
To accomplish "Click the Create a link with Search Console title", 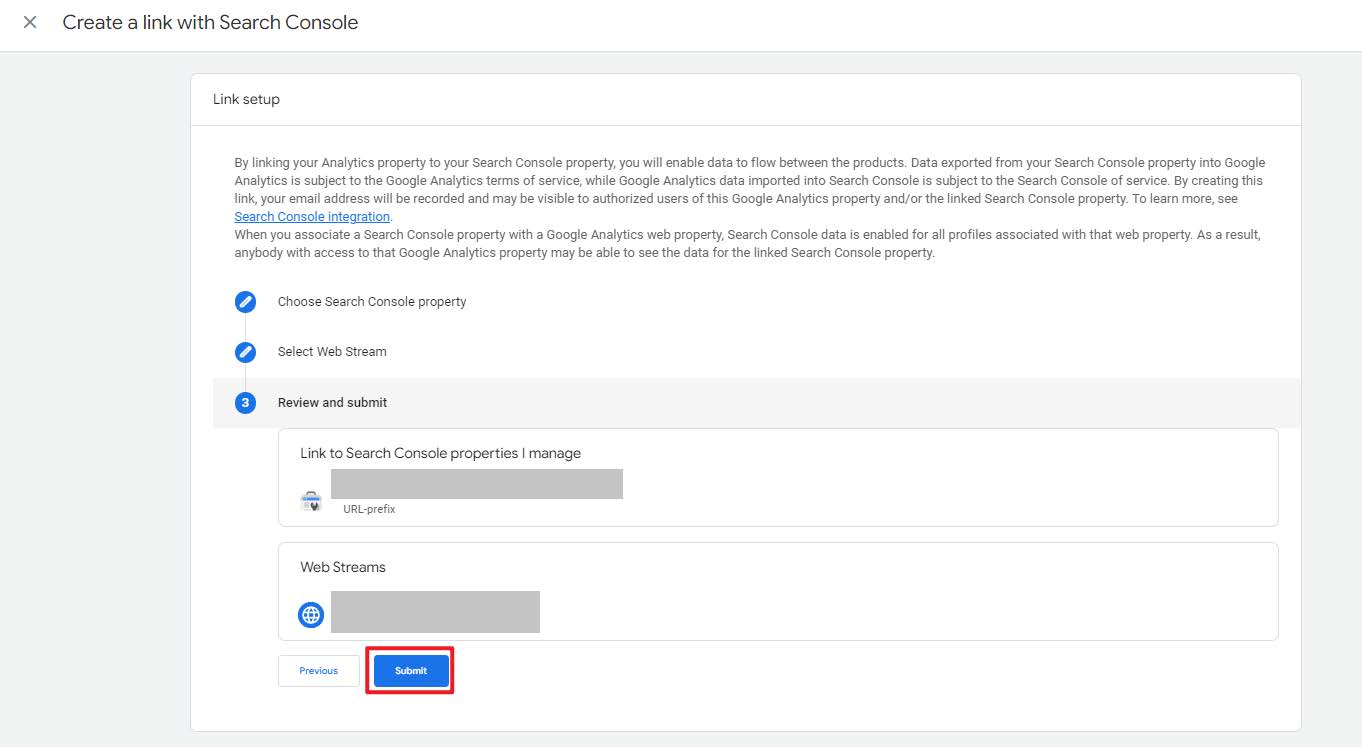I will pos(210,22).
